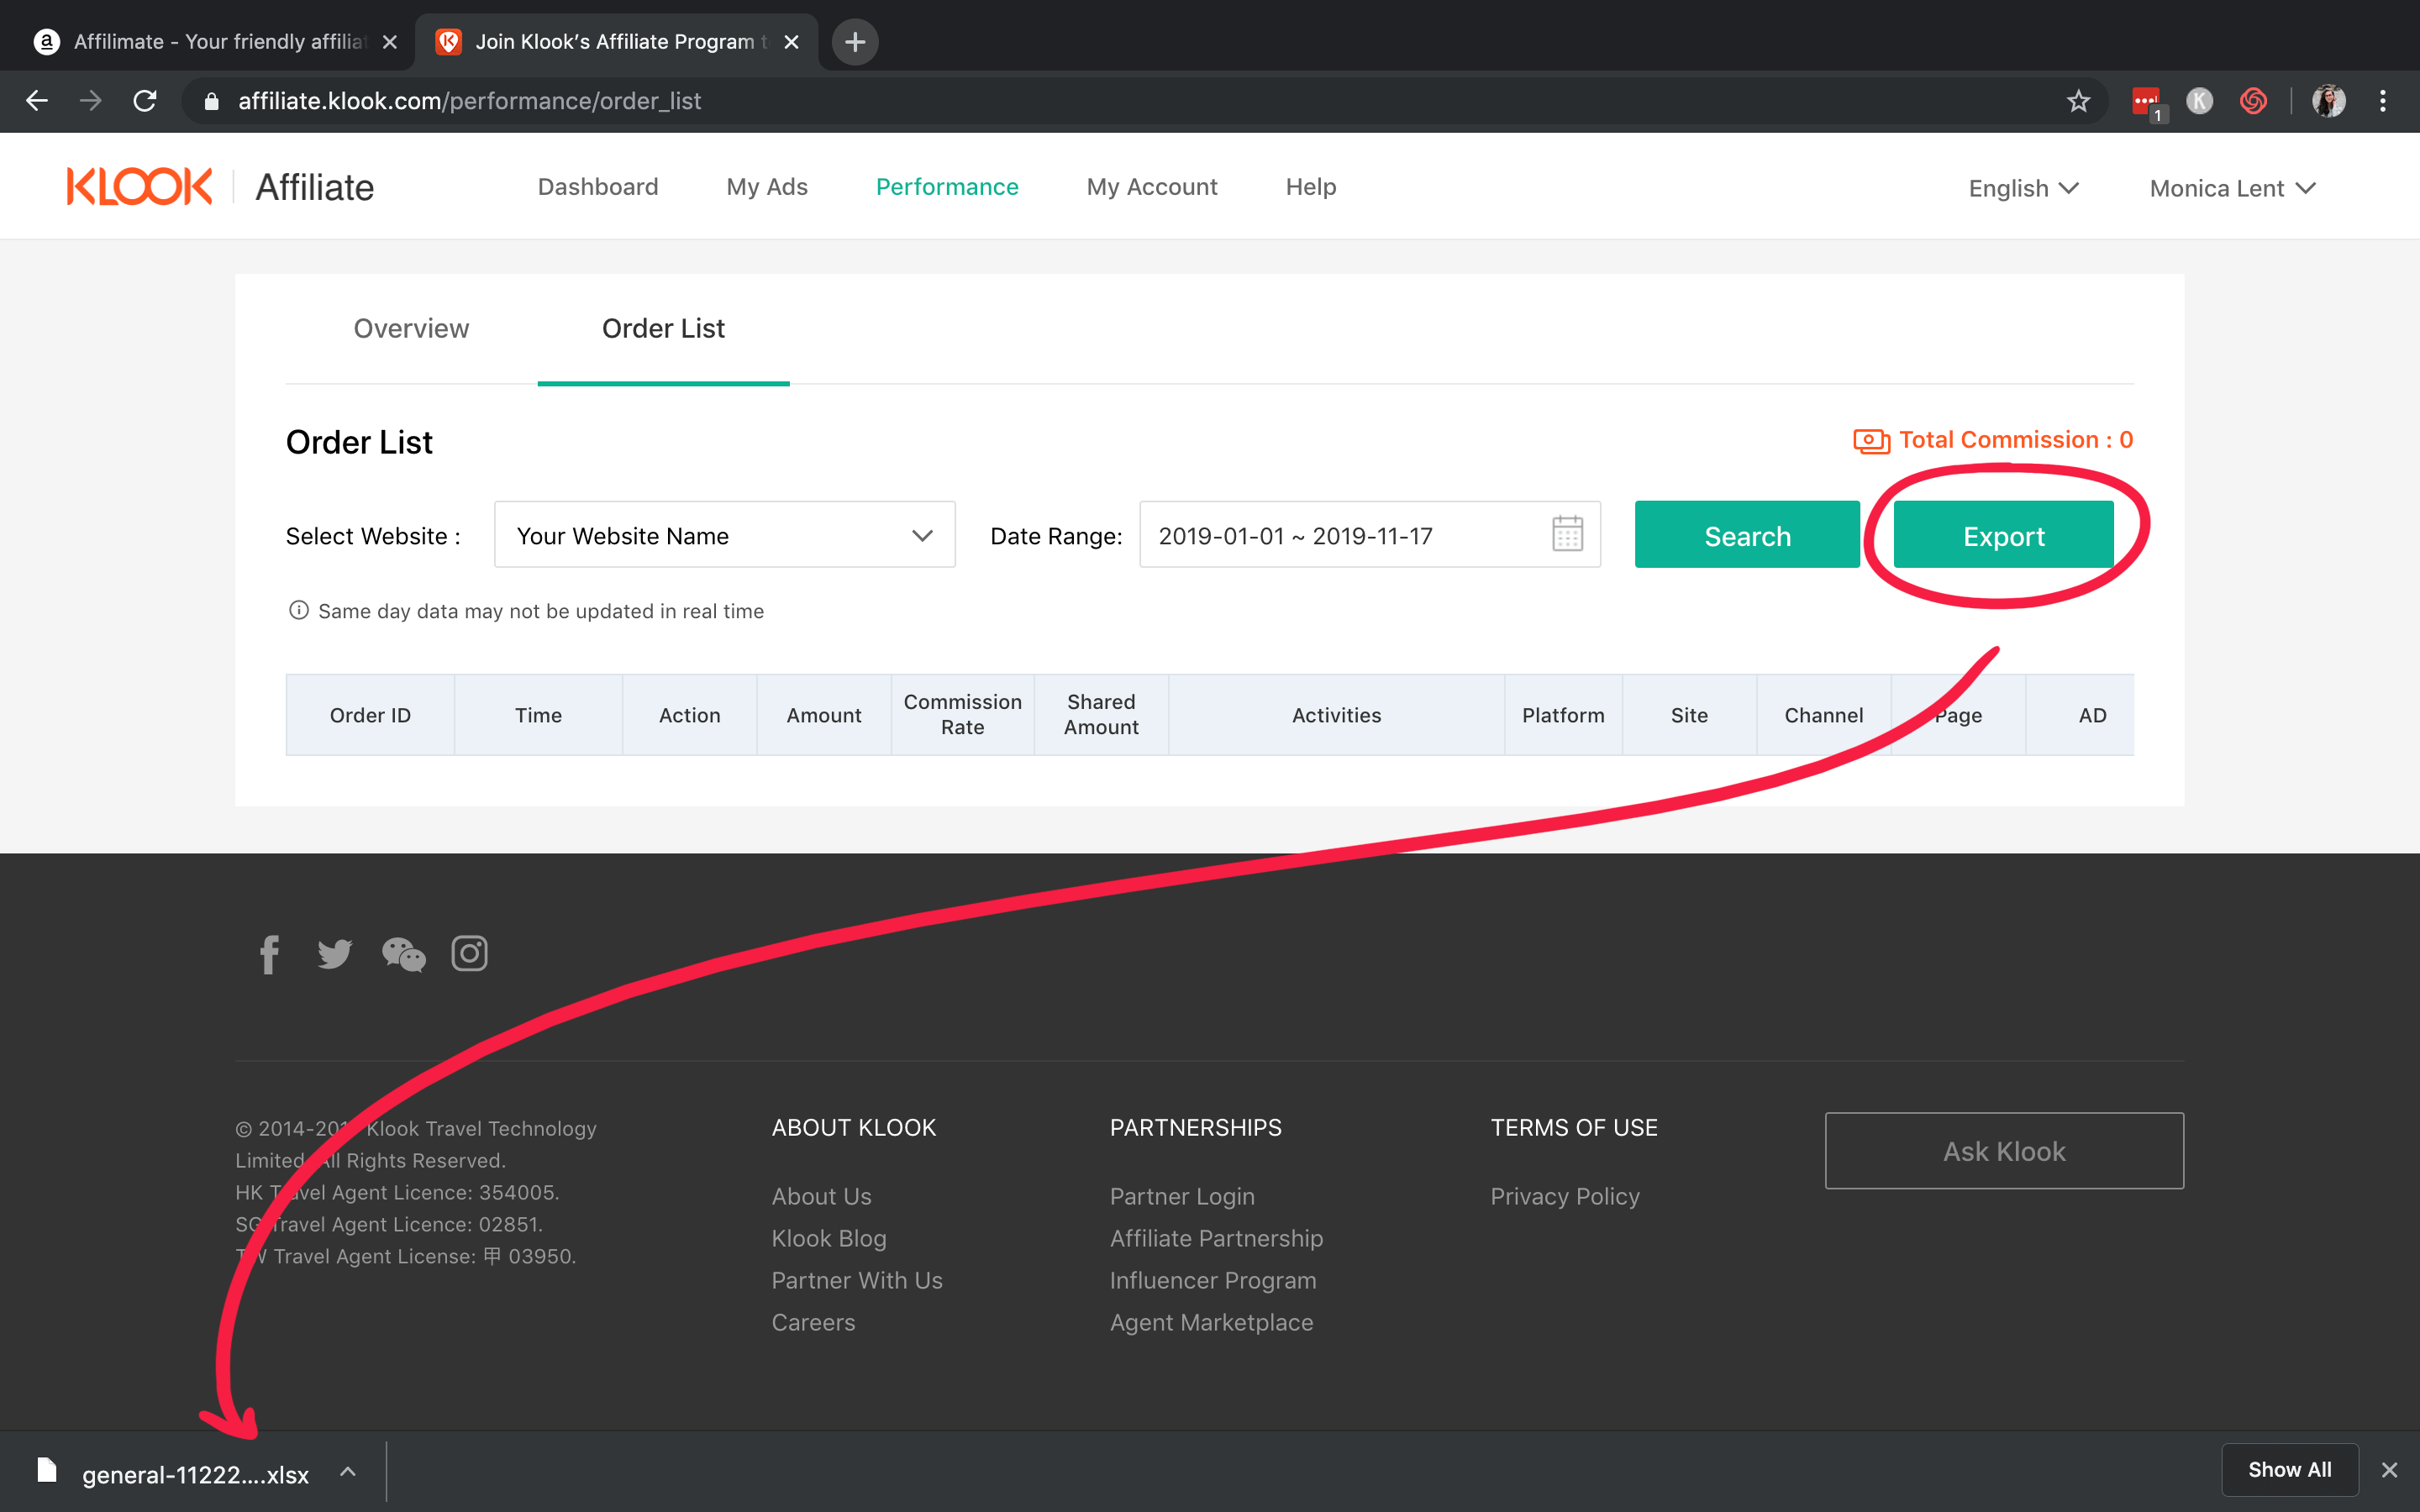Switch to the Overview tab
The image size is (2420, 1512).
[411, 328]
